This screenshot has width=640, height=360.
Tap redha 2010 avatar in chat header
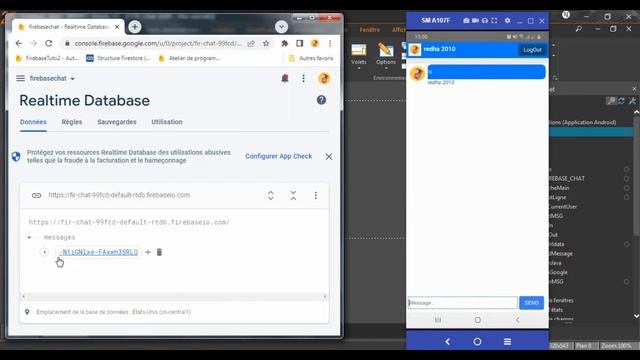click(415, 49)
